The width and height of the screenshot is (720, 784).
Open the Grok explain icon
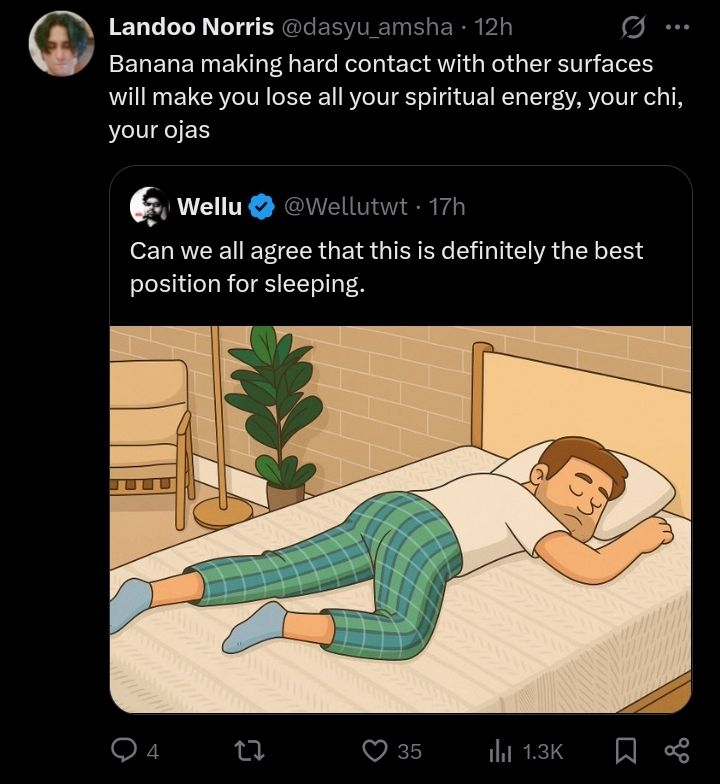coord(633,27)
